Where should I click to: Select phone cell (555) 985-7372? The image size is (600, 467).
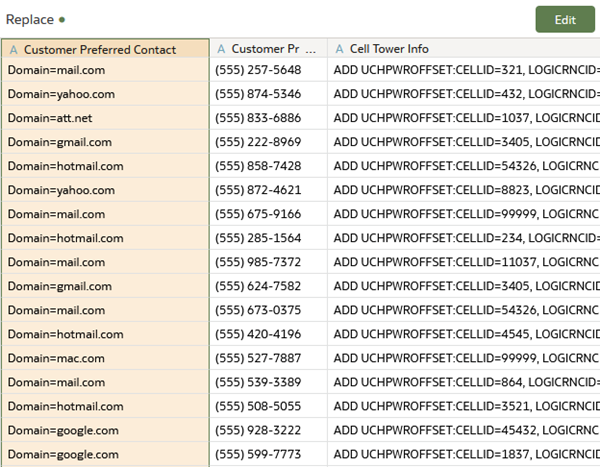(x=269, y=262)
